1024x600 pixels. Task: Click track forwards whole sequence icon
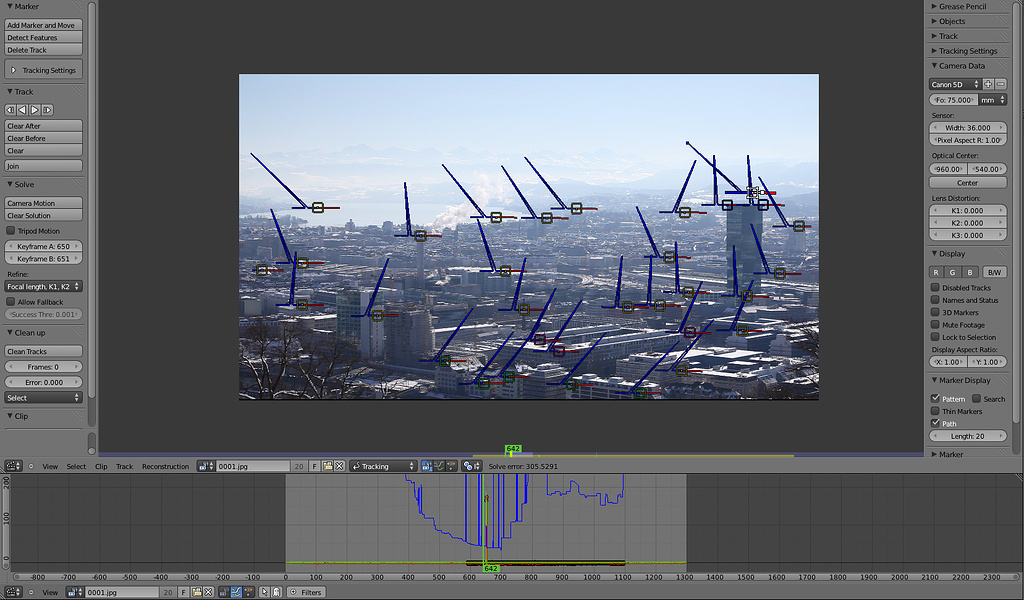click(47, 110)
